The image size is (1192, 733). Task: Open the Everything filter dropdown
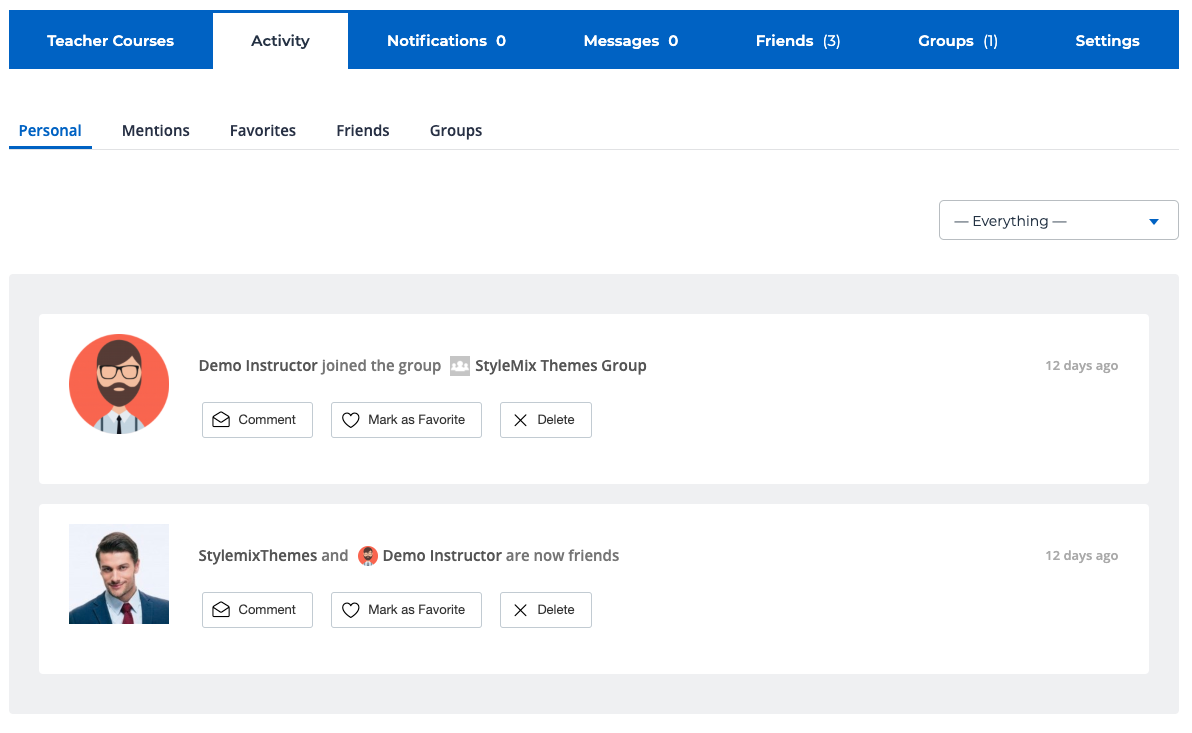pyautogui.click(x=1058, y=221)
